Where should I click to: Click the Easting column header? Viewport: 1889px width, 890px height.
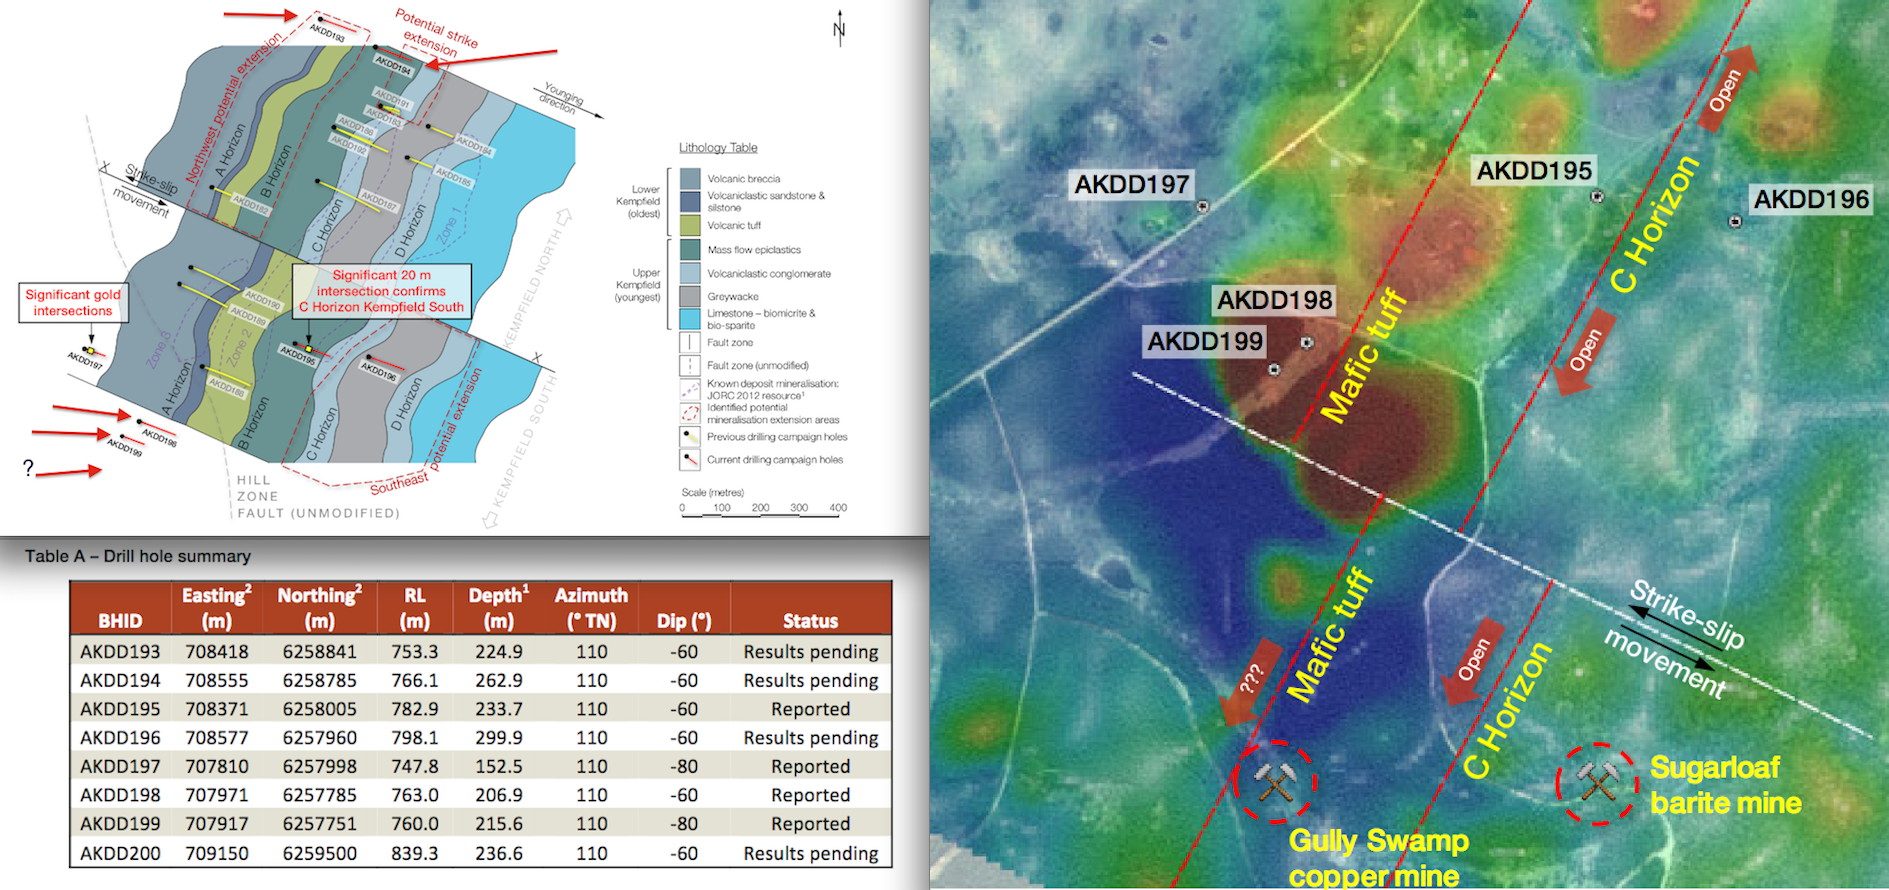click(x=217, y=607)
